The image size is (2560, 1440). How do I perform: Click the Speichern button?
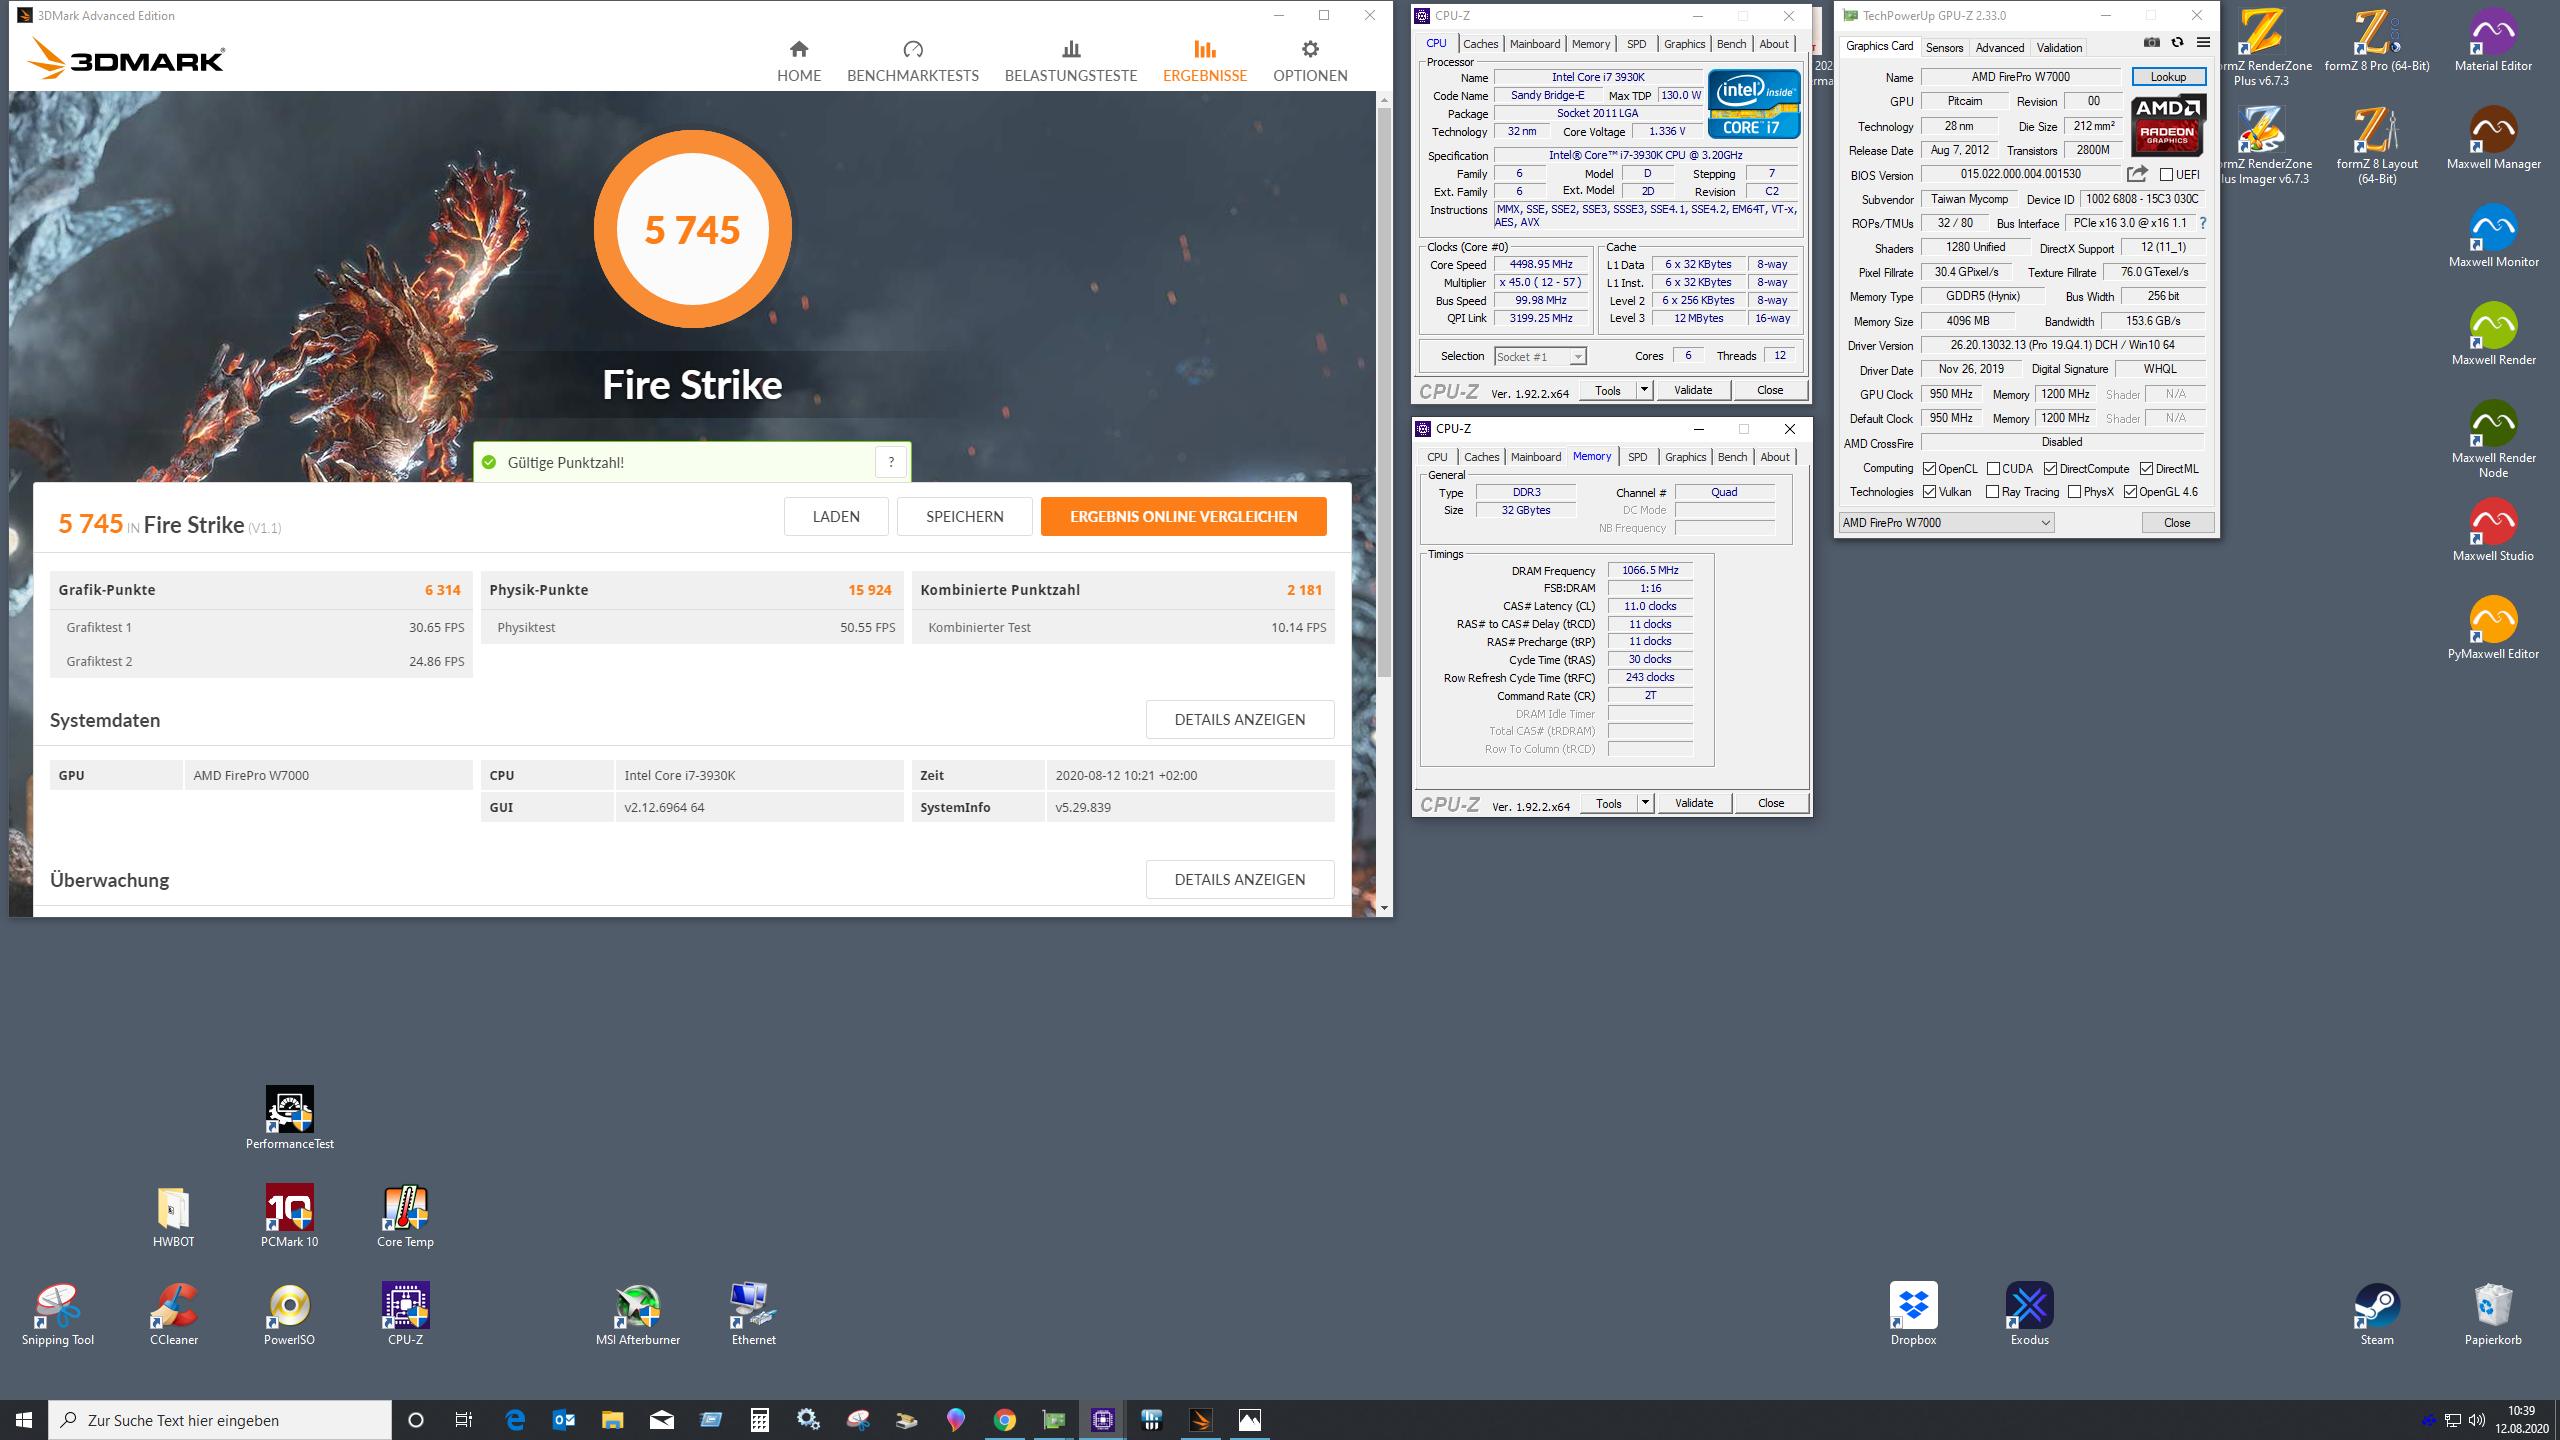(x=964, y=517)
